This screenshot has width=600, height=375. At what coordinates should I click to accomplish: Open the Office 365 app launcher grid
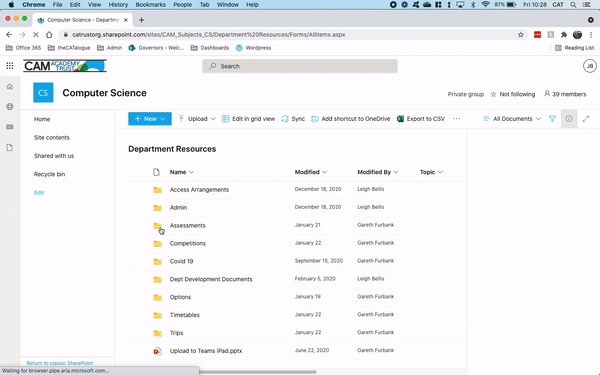(x=10, y=66)
